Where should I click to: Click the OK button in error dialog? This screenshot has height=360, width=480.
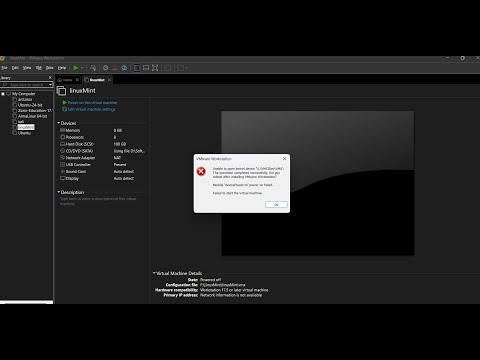pyautogui.click(x=276, y=205)
